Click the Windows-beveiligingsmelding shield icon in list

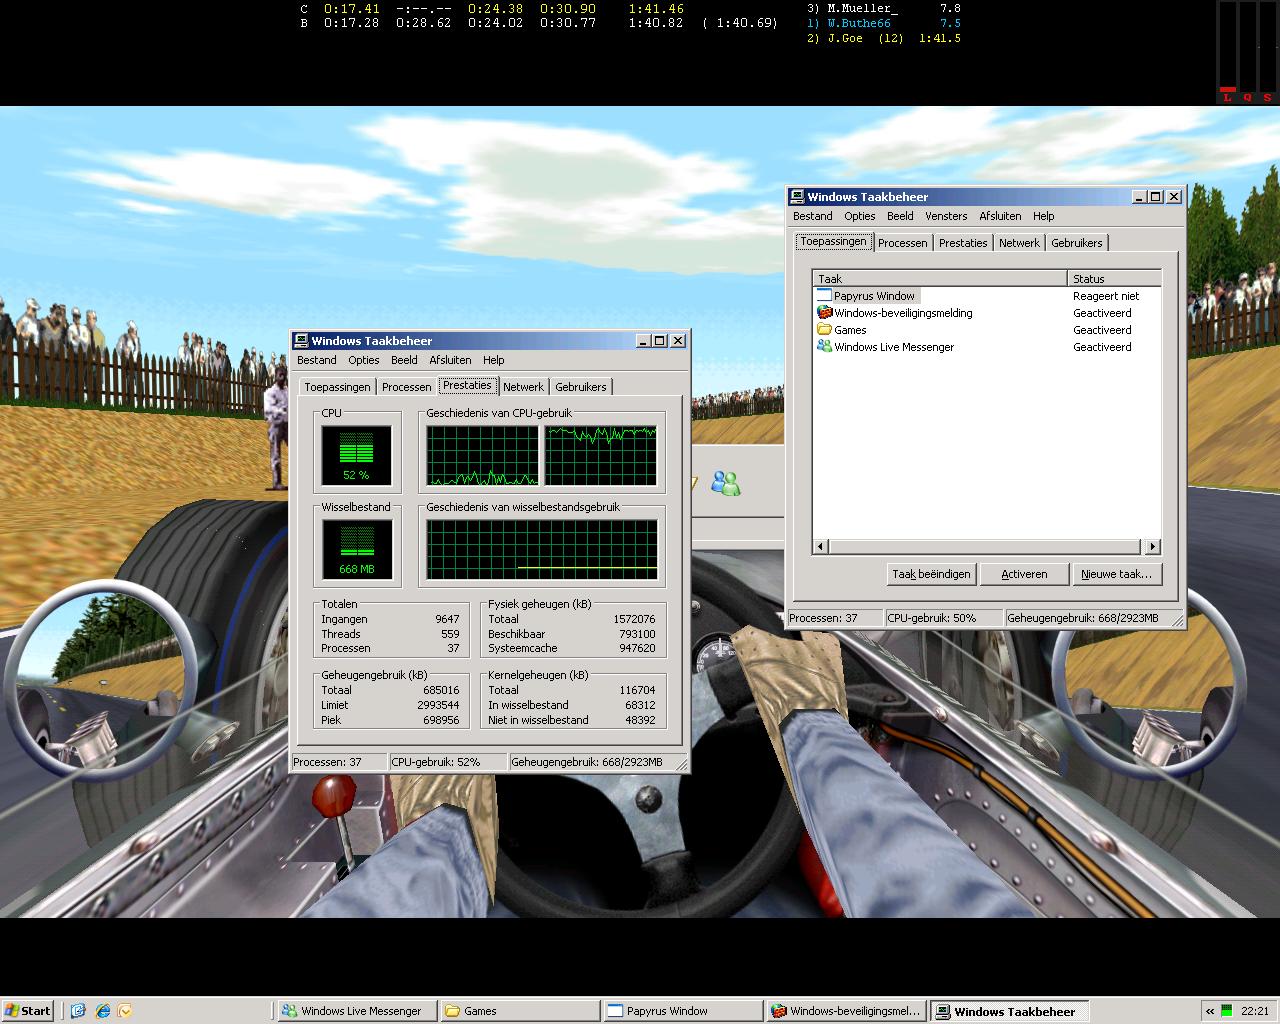click(x=824, y=313)
